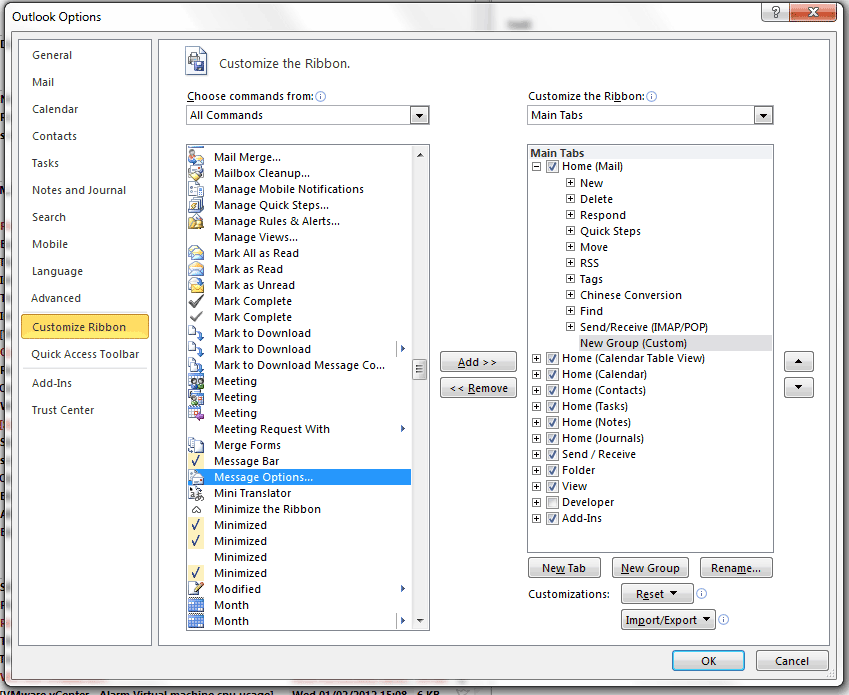Click the Mark as Unread envelope icon

click(196, 285)
